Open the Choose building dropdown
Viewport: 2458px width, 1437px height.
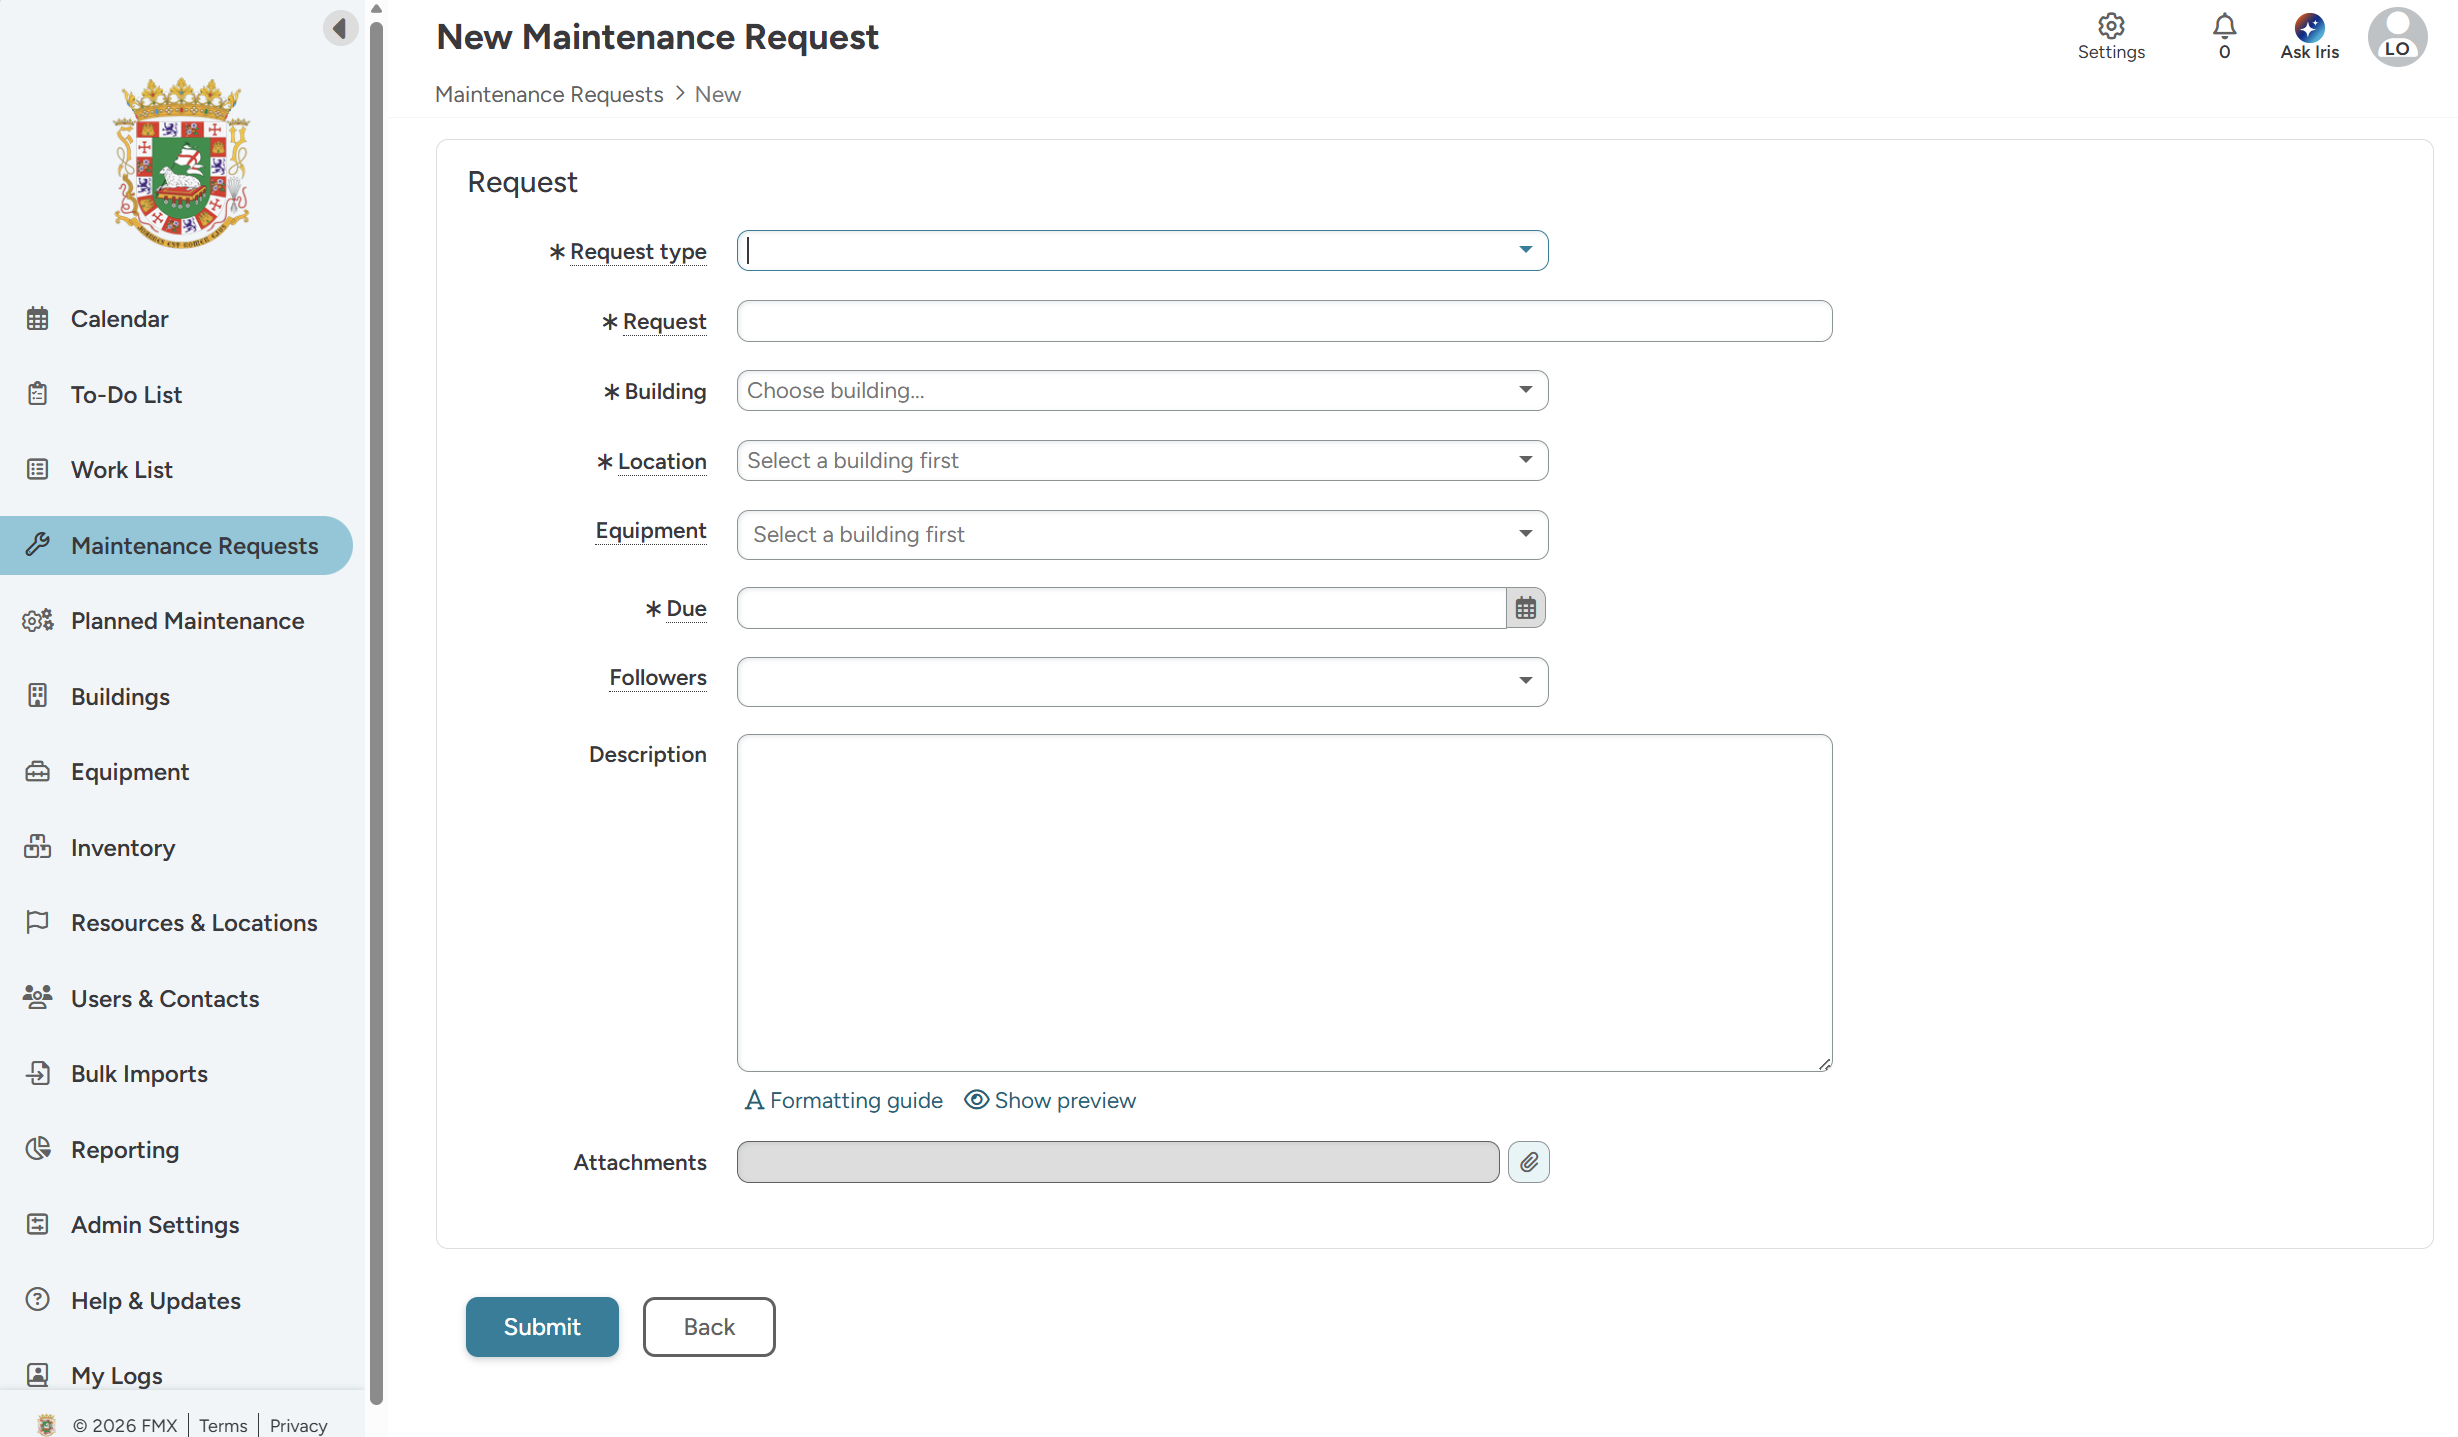[1142, 391]
